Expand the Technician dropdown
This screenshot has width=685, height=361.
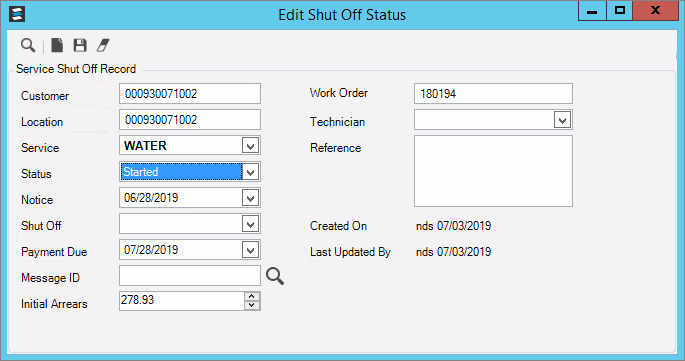coord(562,120)
